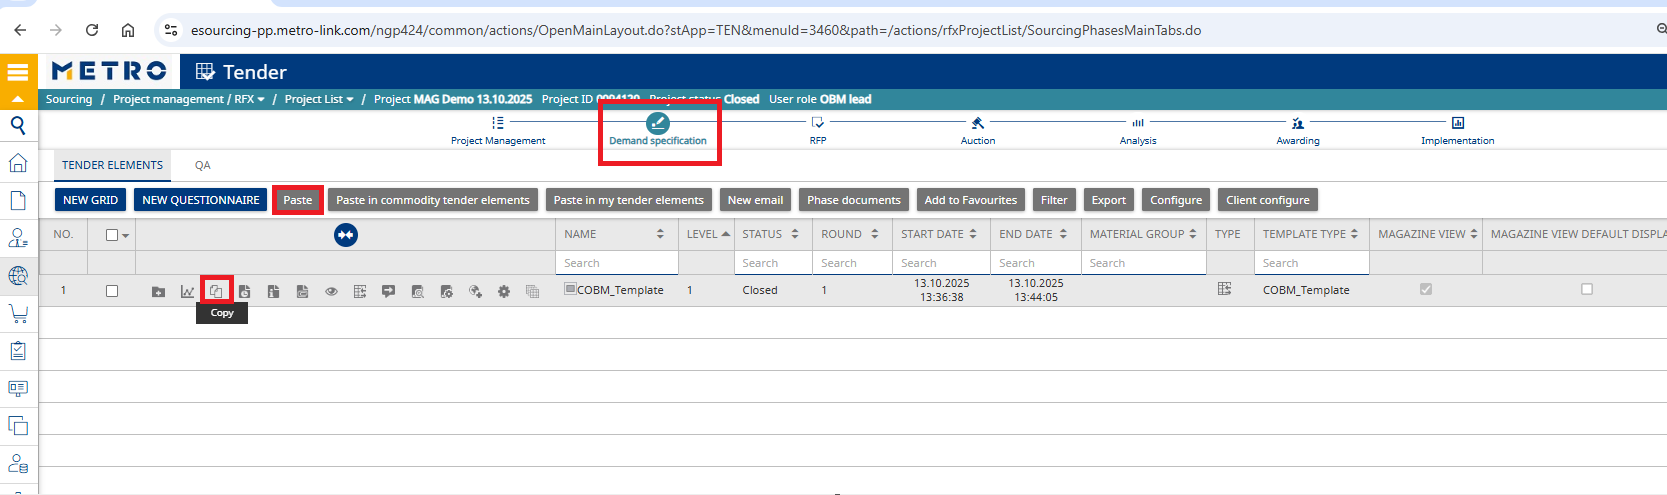Image resolution: width=1667 pixels, height=495 pixels.
Task: Tick the select-all header checkbox
Action: coord(112,235)
